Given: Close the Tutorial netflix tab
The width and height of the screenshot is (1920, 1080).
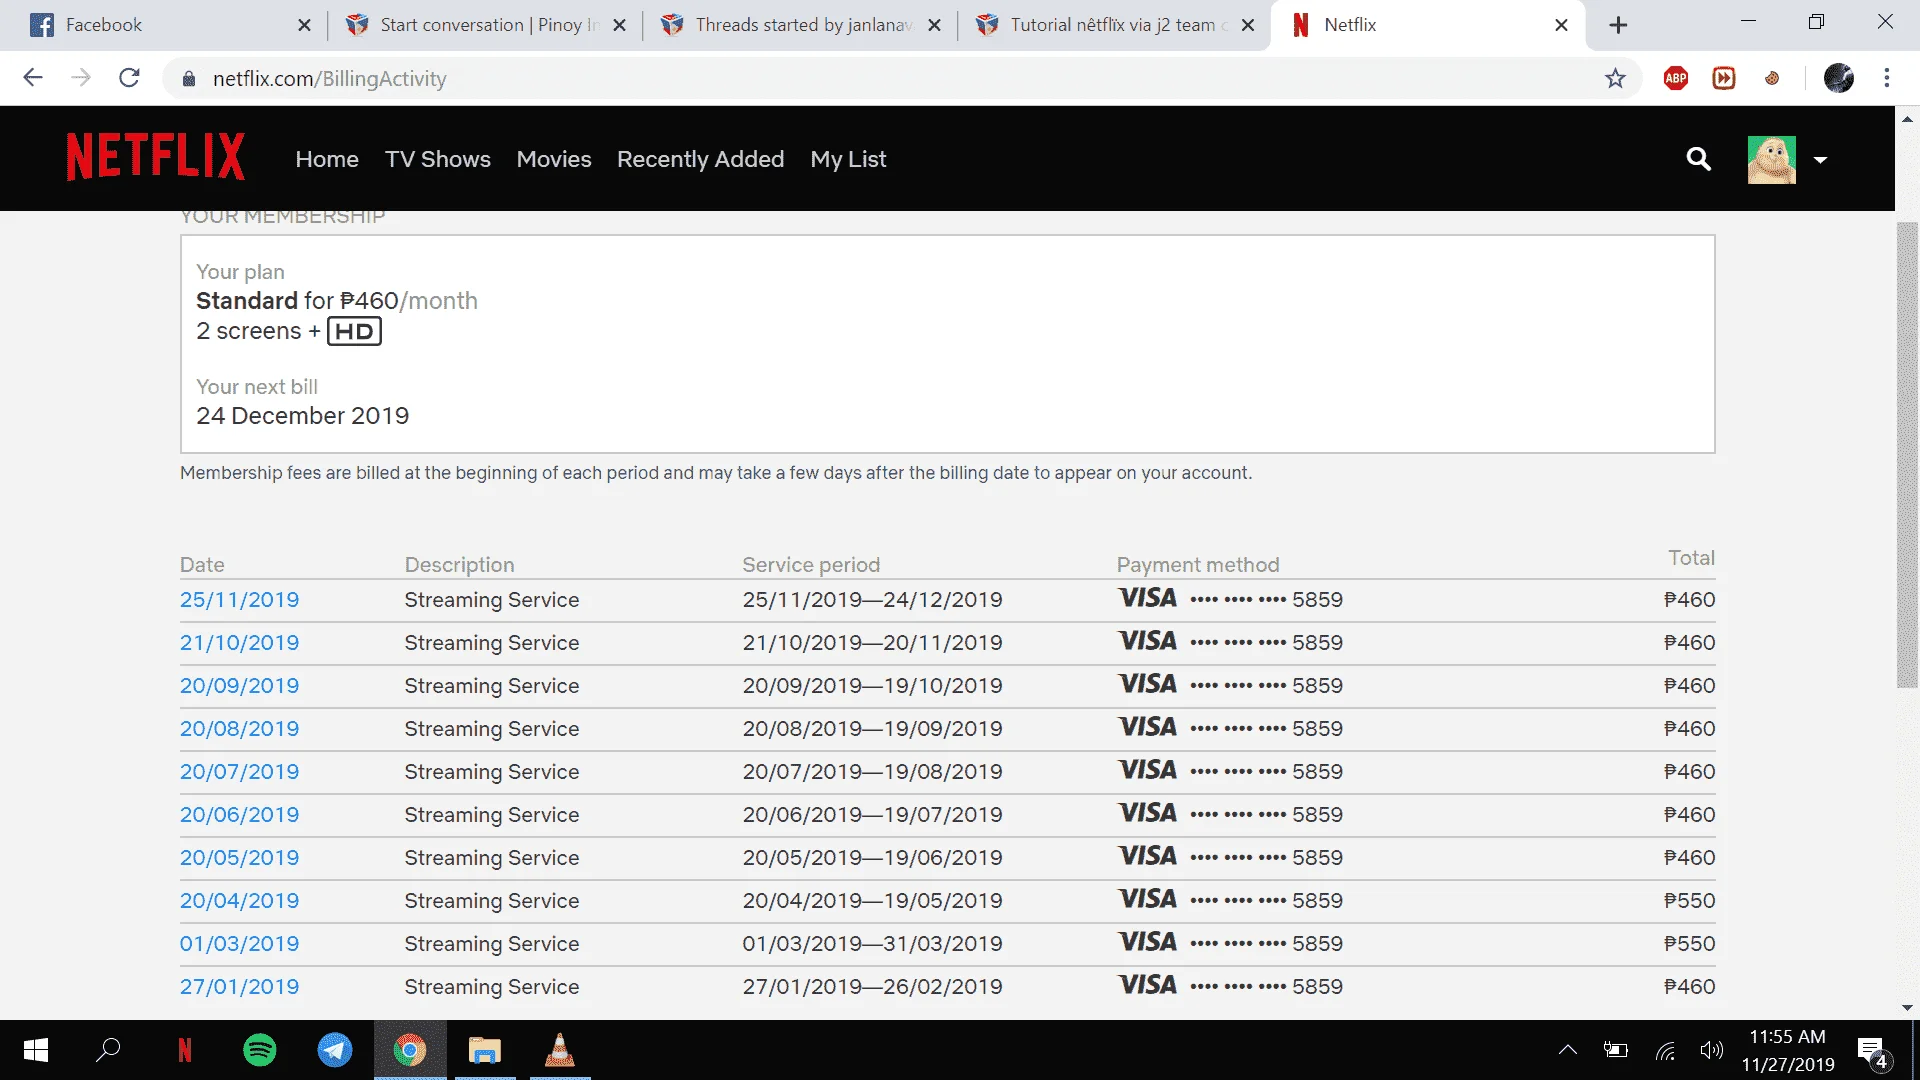Looking at the screenshot, I should pyautogui.click(x=1248, y=25).
